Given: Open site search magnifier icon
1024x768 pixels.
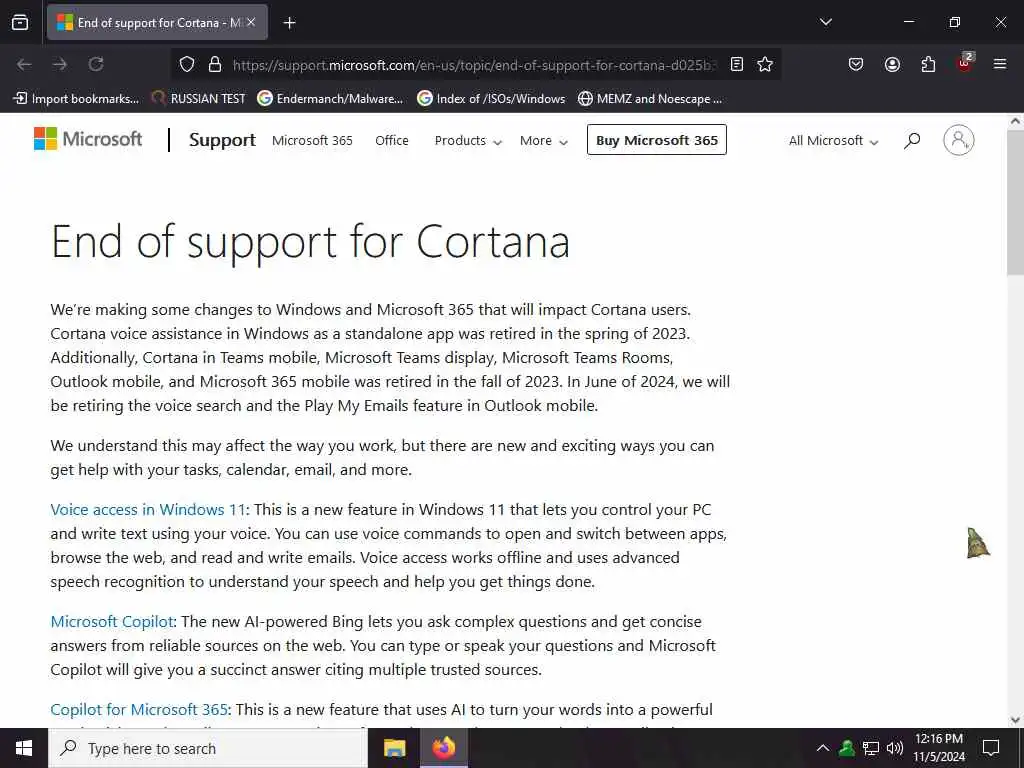Looking at the screenshot, I should click(912, 140).
